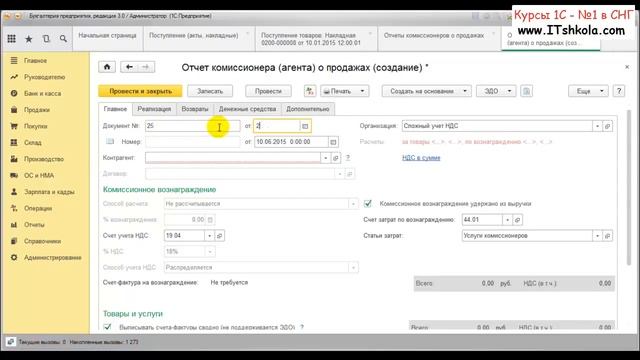Open the Контрагент record icon
Viewport: 640px width, 360px height.
[336, 158]
